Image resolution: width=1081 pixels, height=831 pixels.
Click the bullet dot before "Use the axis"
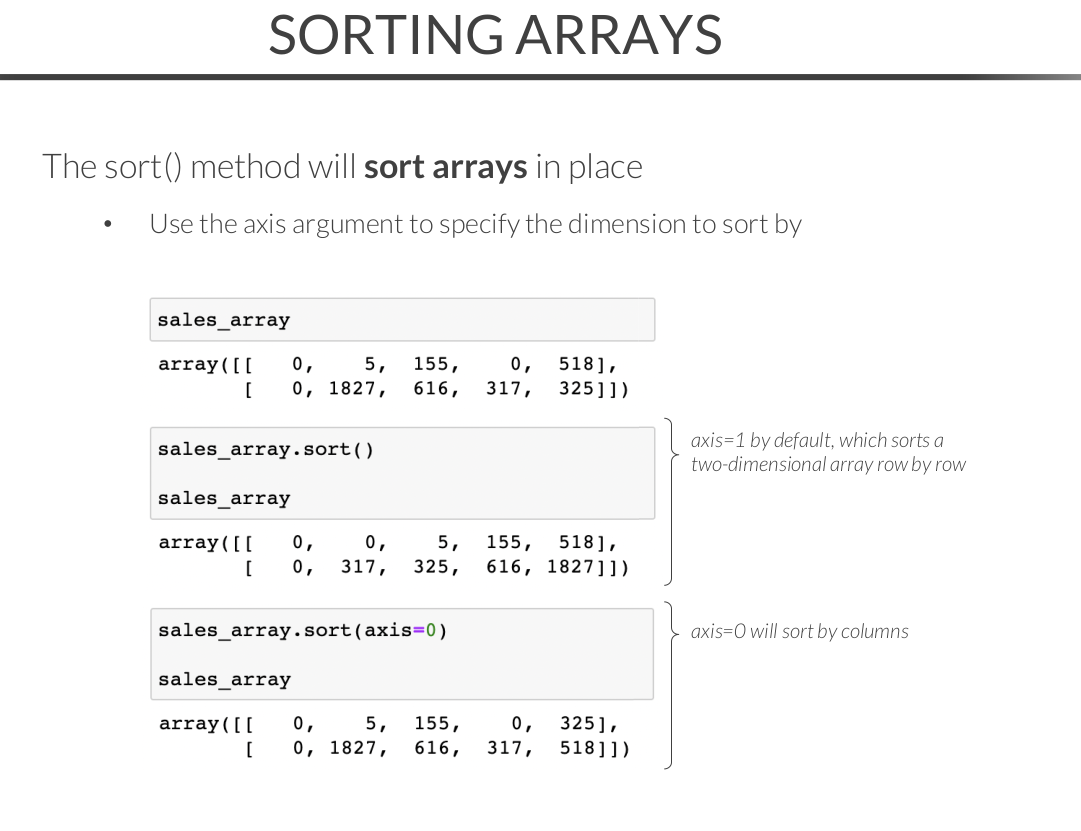[107, 225]
